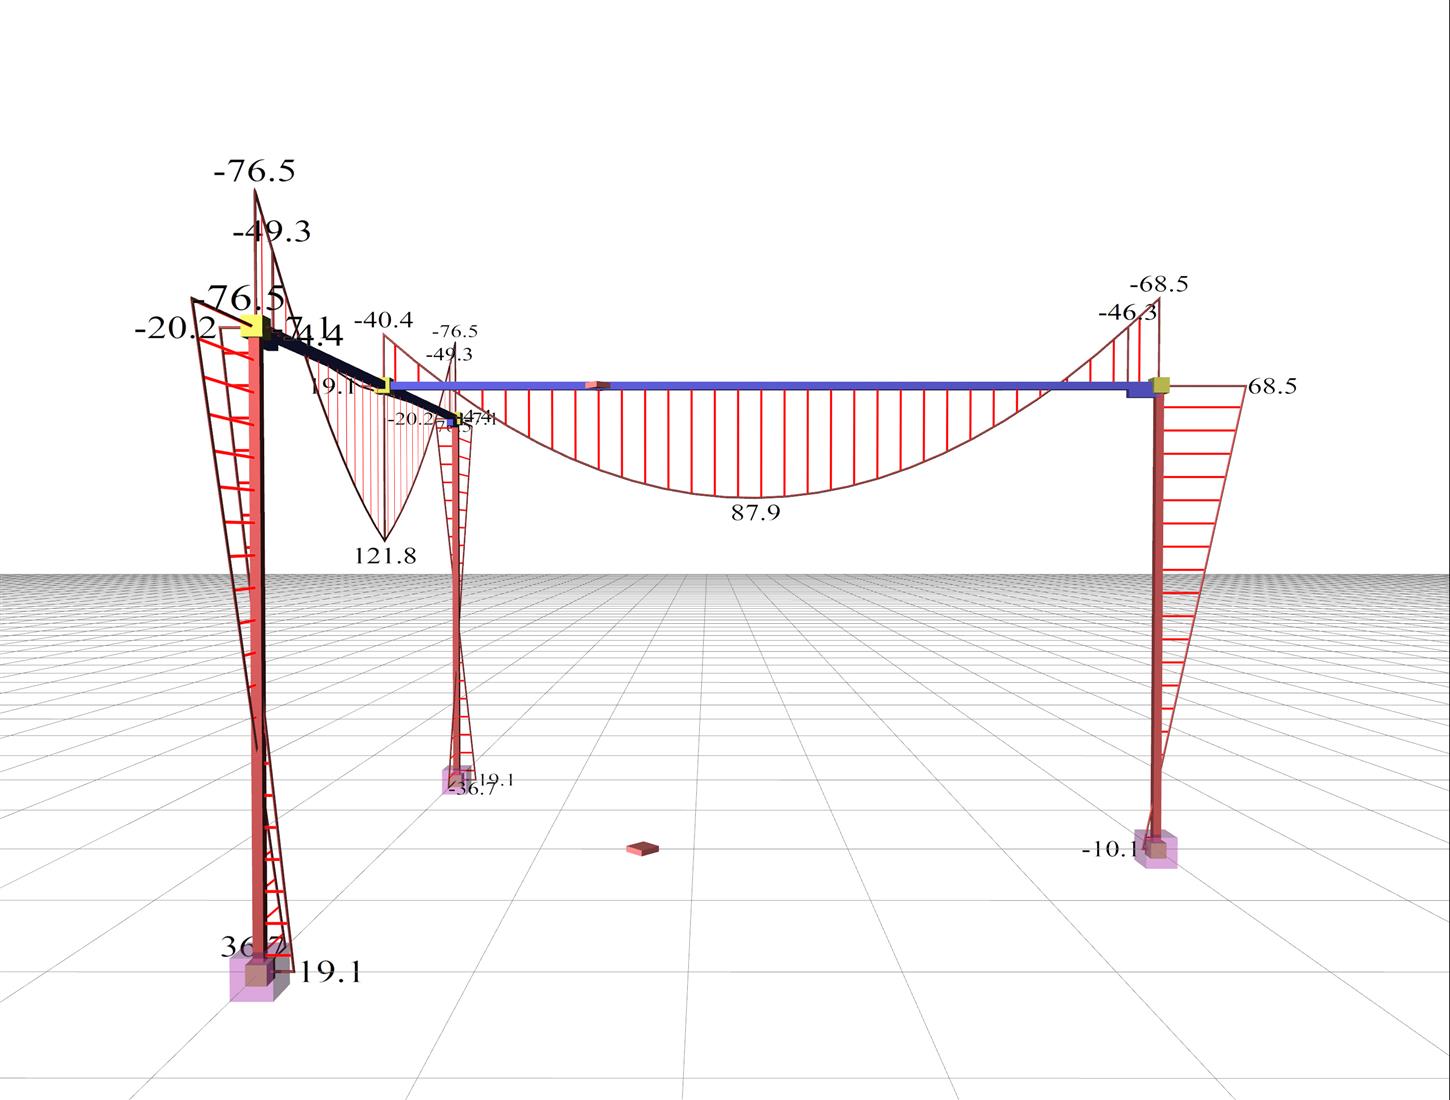Select the -40.4 moment label
The image size is (1450, 1100).
[383, 320]
